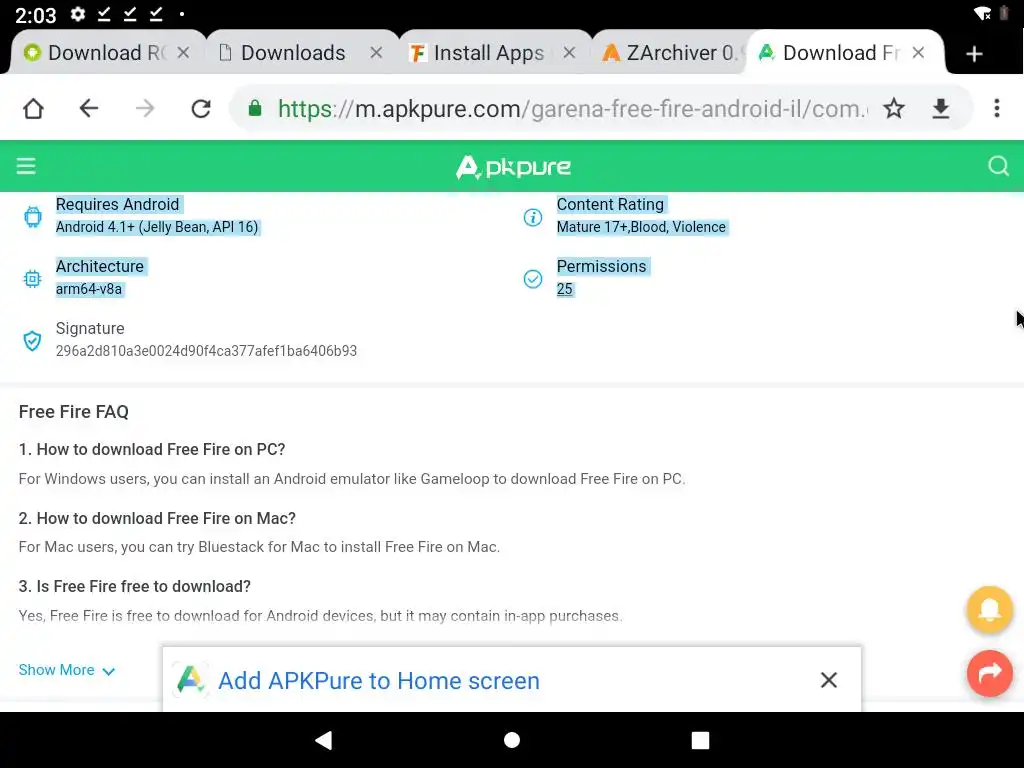View the secure connection lock icon
Image resolution: width=1024 pixels, height=768 pixels.
(x=255, y=108)
